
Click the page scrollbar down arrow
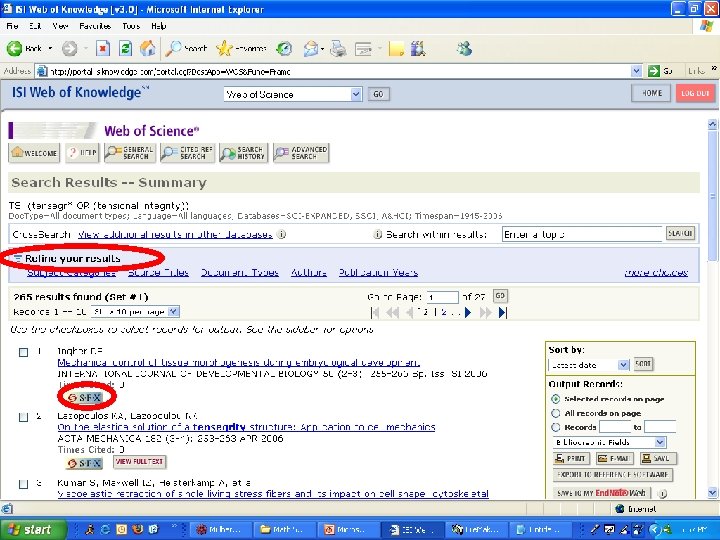pyautogui.click(x=712, y=493)
